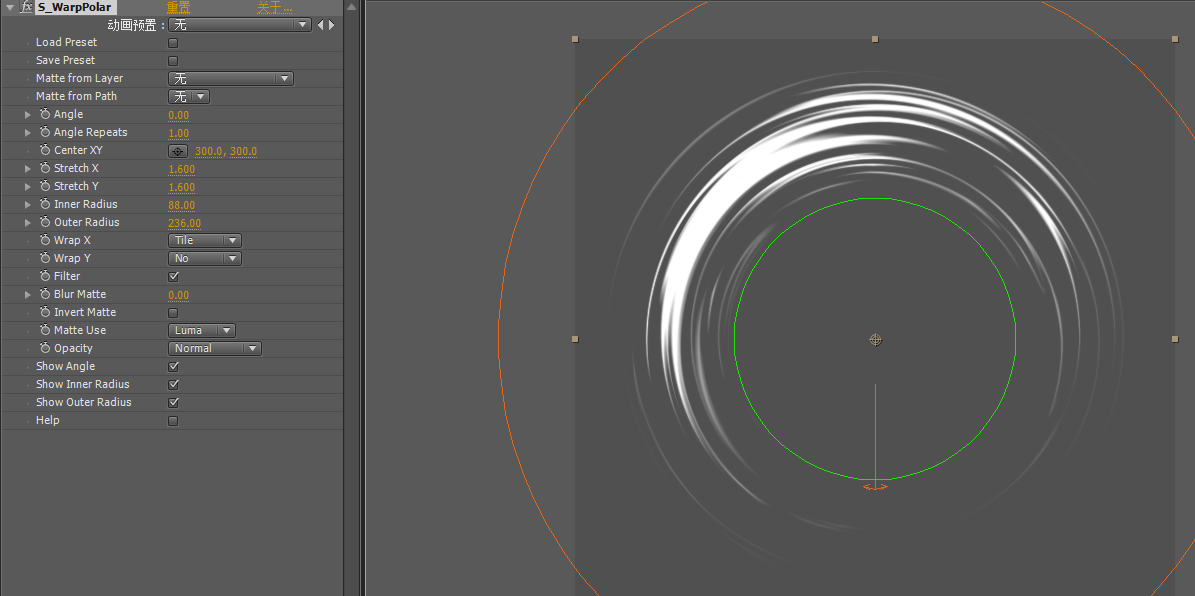Image resolution: width=1195 pixels, height=596 pixels.
Task: Uncheck the Show Outer Radius checkbox
Action: [x=173, y=402]
